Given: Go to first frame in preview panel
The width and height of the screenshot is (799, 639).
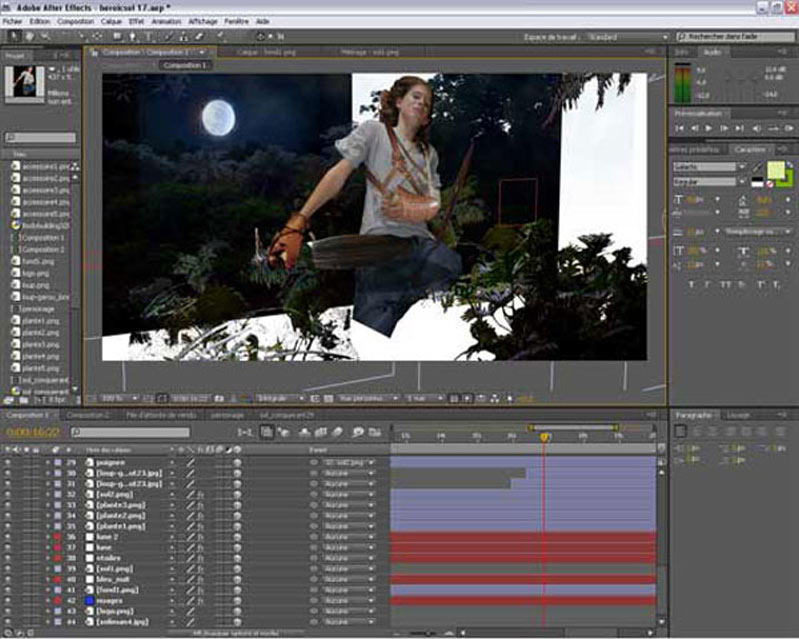Looking at the screenshot, I should point(679,128).
